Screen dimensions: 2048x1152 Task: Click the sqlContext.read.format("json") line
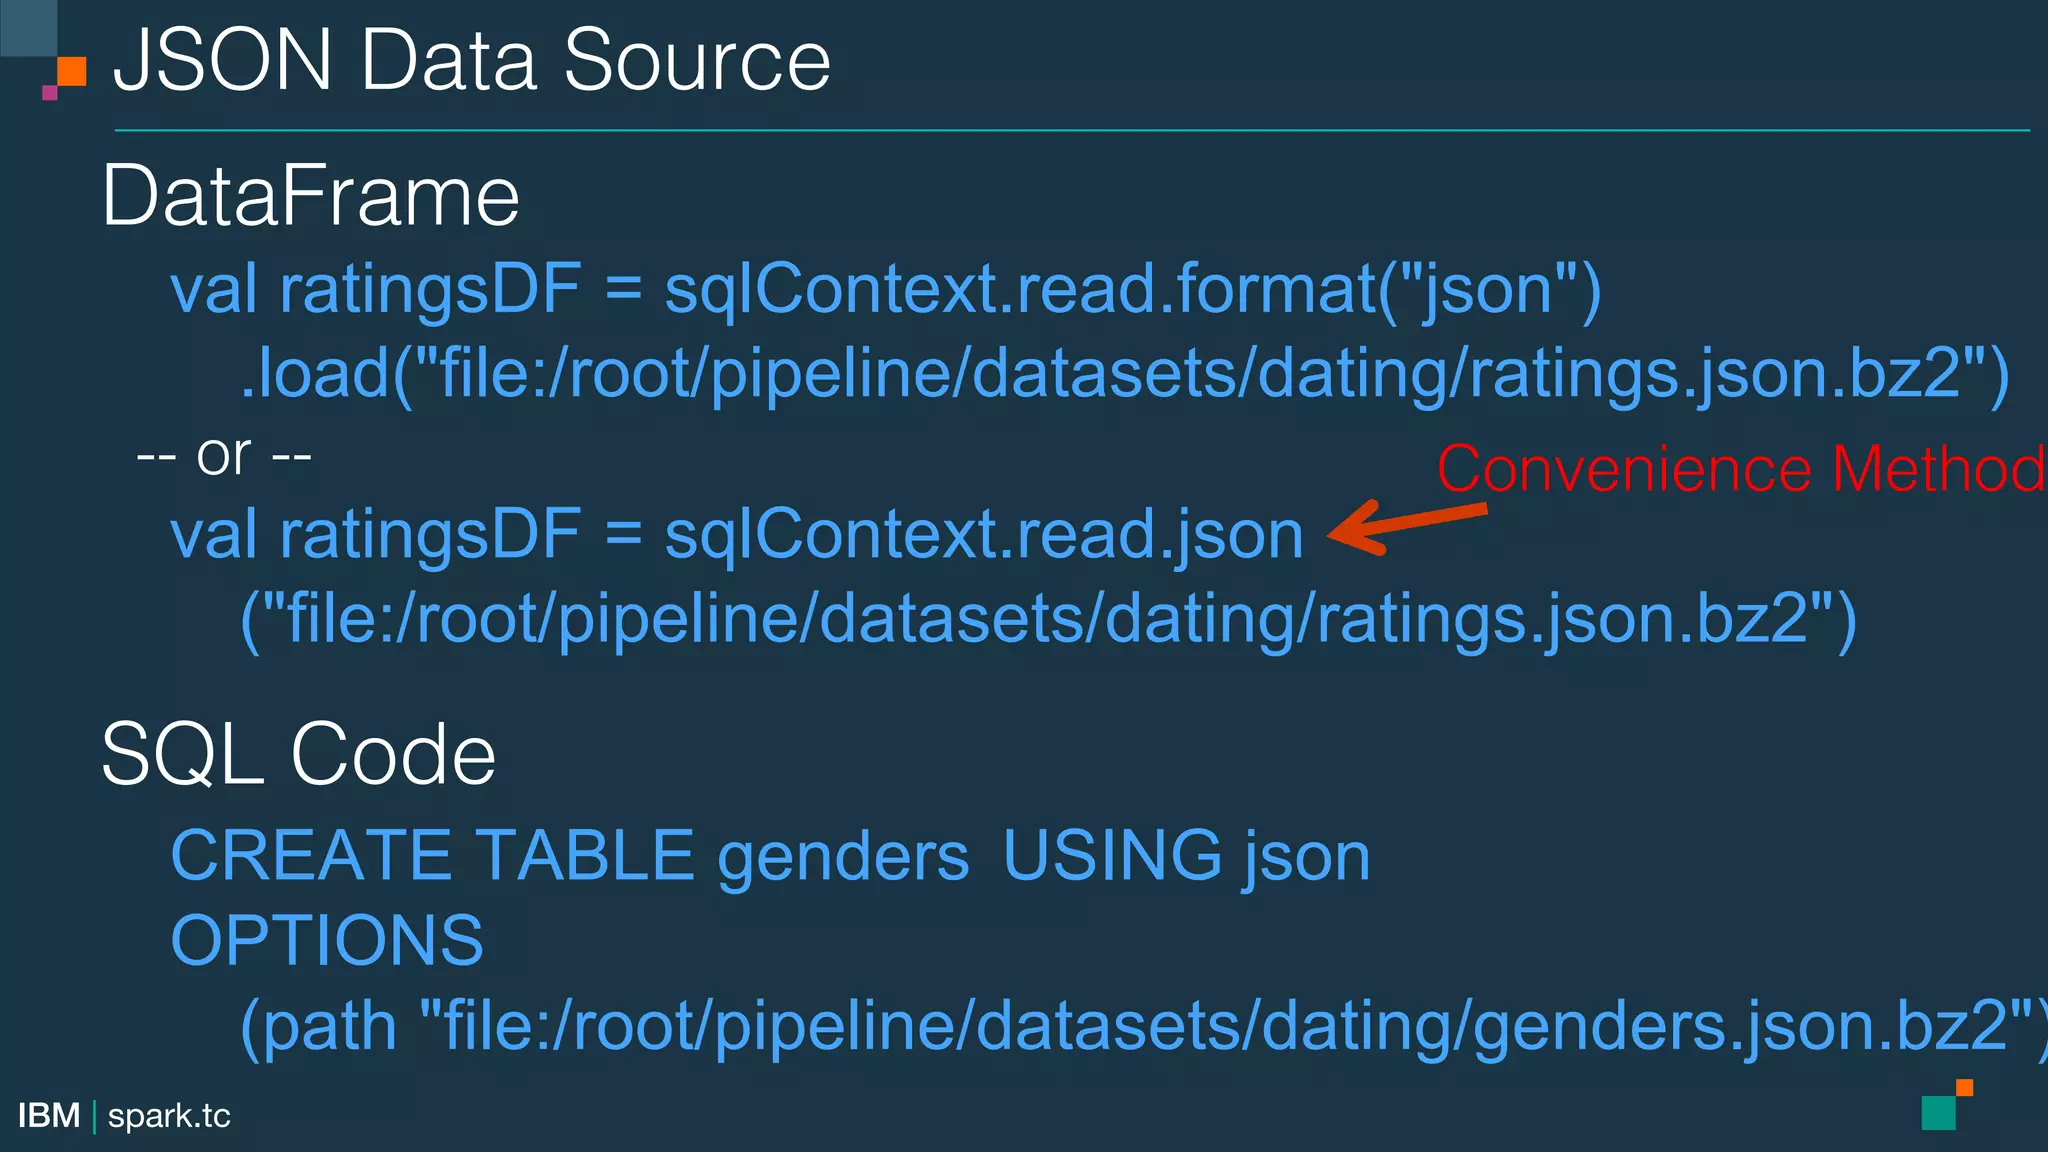tap(886, 290)
